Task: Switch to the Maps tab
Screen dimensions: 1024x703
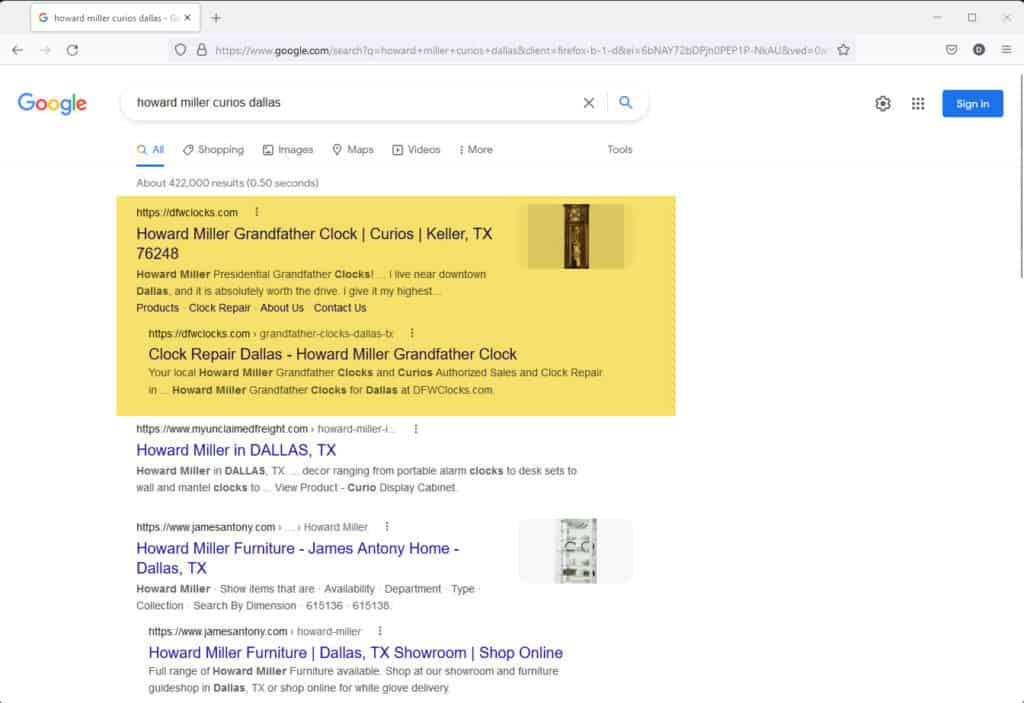Action: (x=353, y=150)
